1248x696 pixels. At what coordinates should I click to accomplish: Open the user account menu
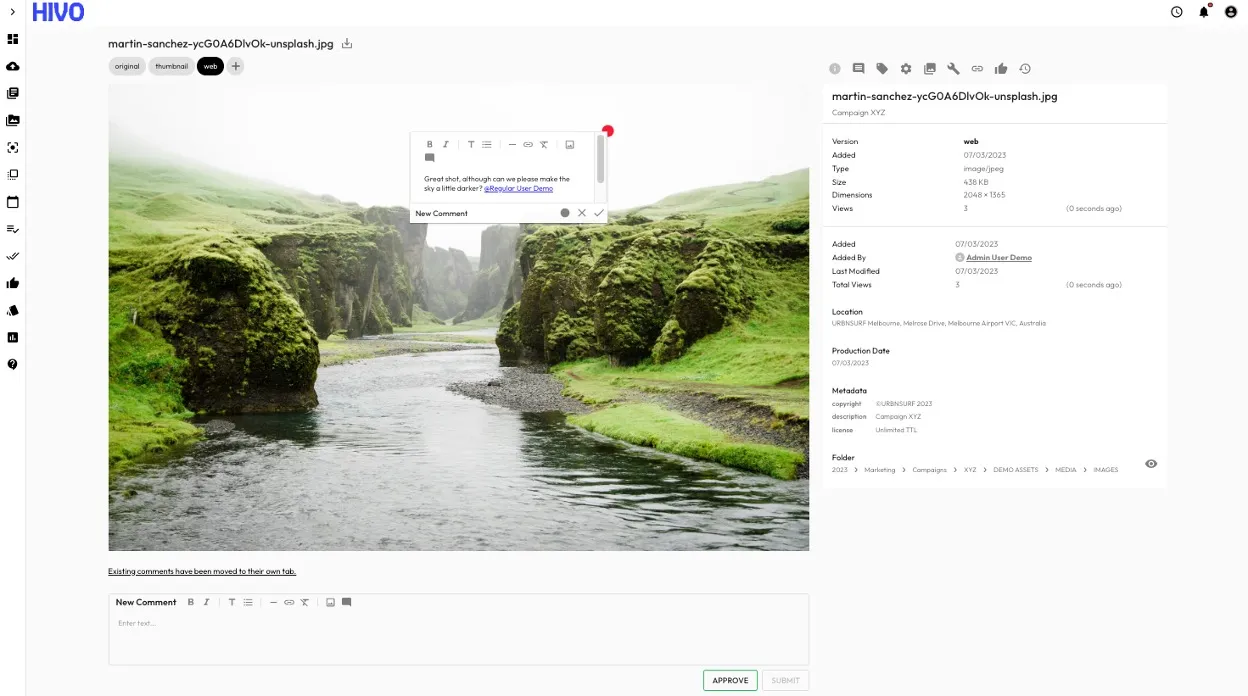1231,12
